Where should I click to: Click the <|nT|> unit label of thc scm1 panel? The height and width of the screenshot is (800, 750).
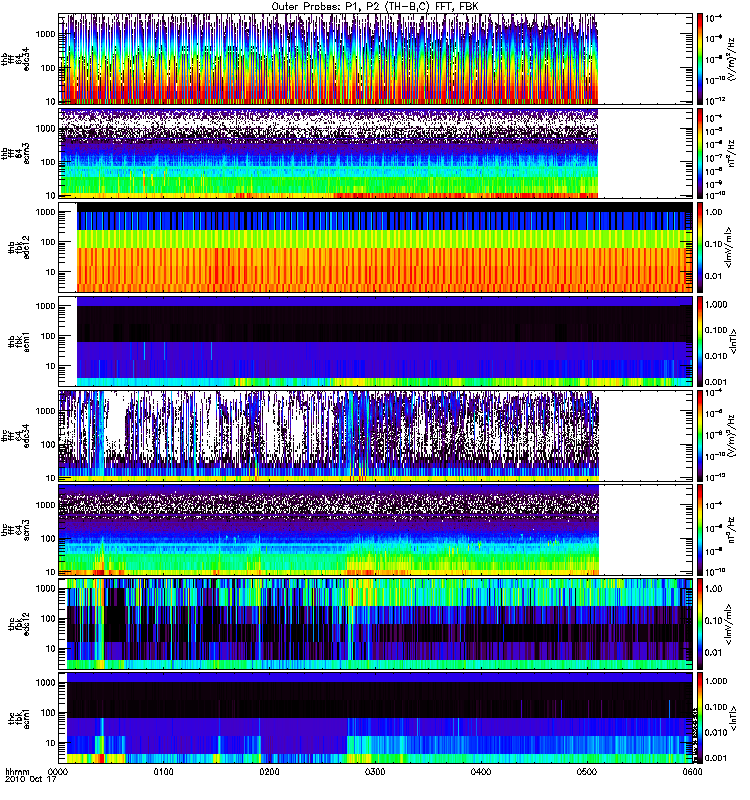pyautogui.click(x=733, y=718)
